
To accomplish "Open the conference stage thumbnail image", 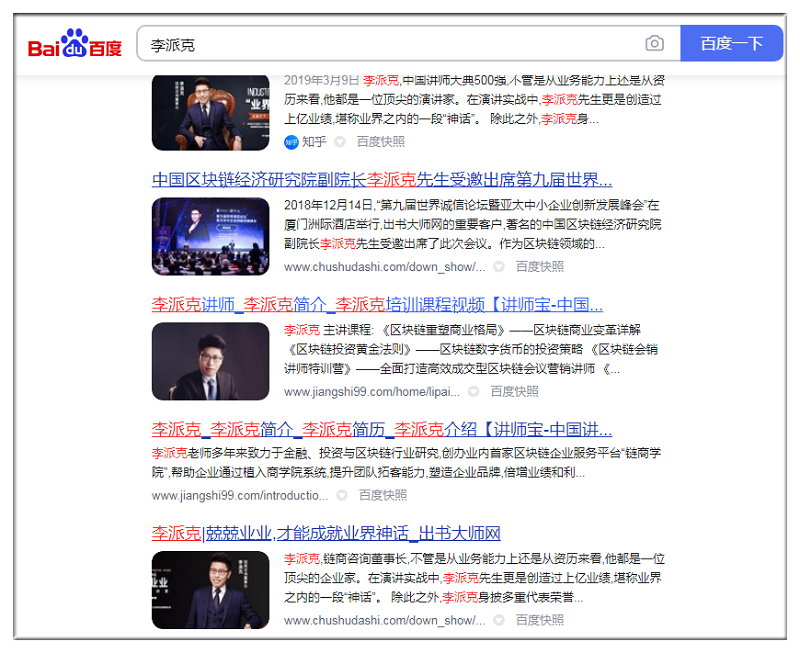I will [210, 236].
